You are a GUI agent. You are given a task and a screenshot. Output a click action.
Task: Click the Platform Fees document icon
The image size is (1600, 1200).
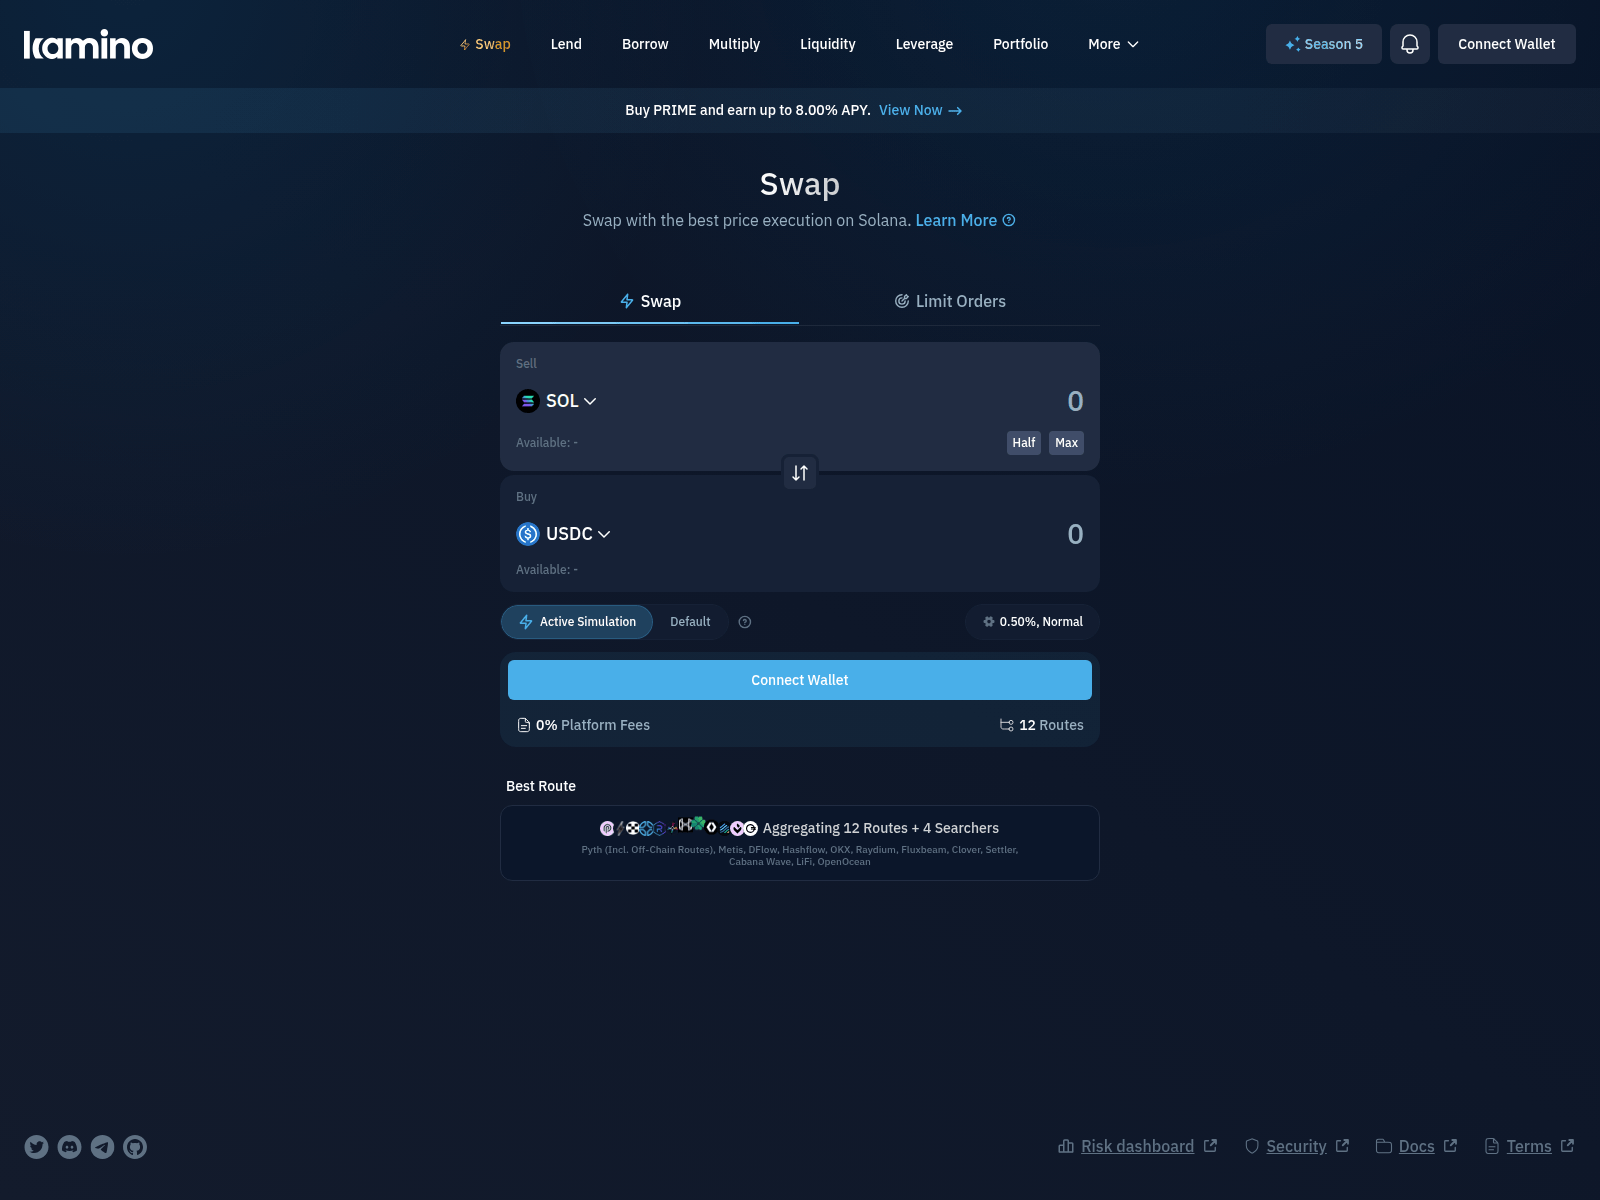pos(524,725)
